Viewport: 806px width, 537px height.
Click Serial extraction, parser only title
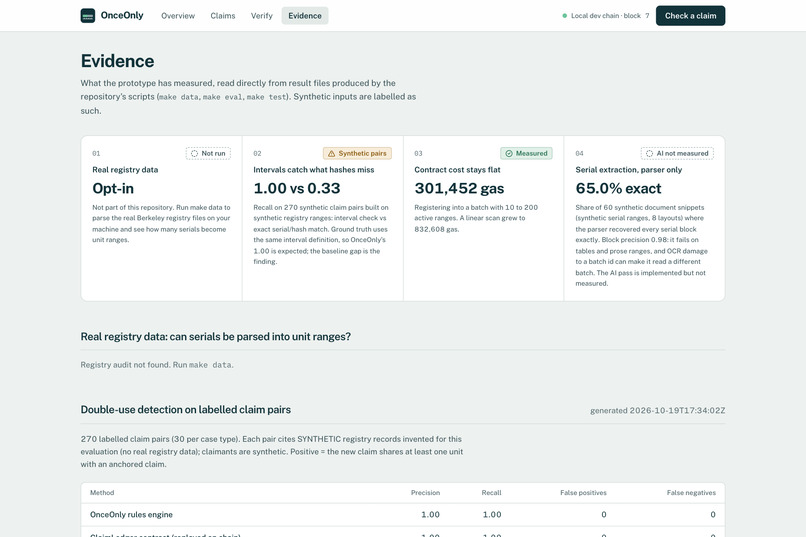[629, 170]
